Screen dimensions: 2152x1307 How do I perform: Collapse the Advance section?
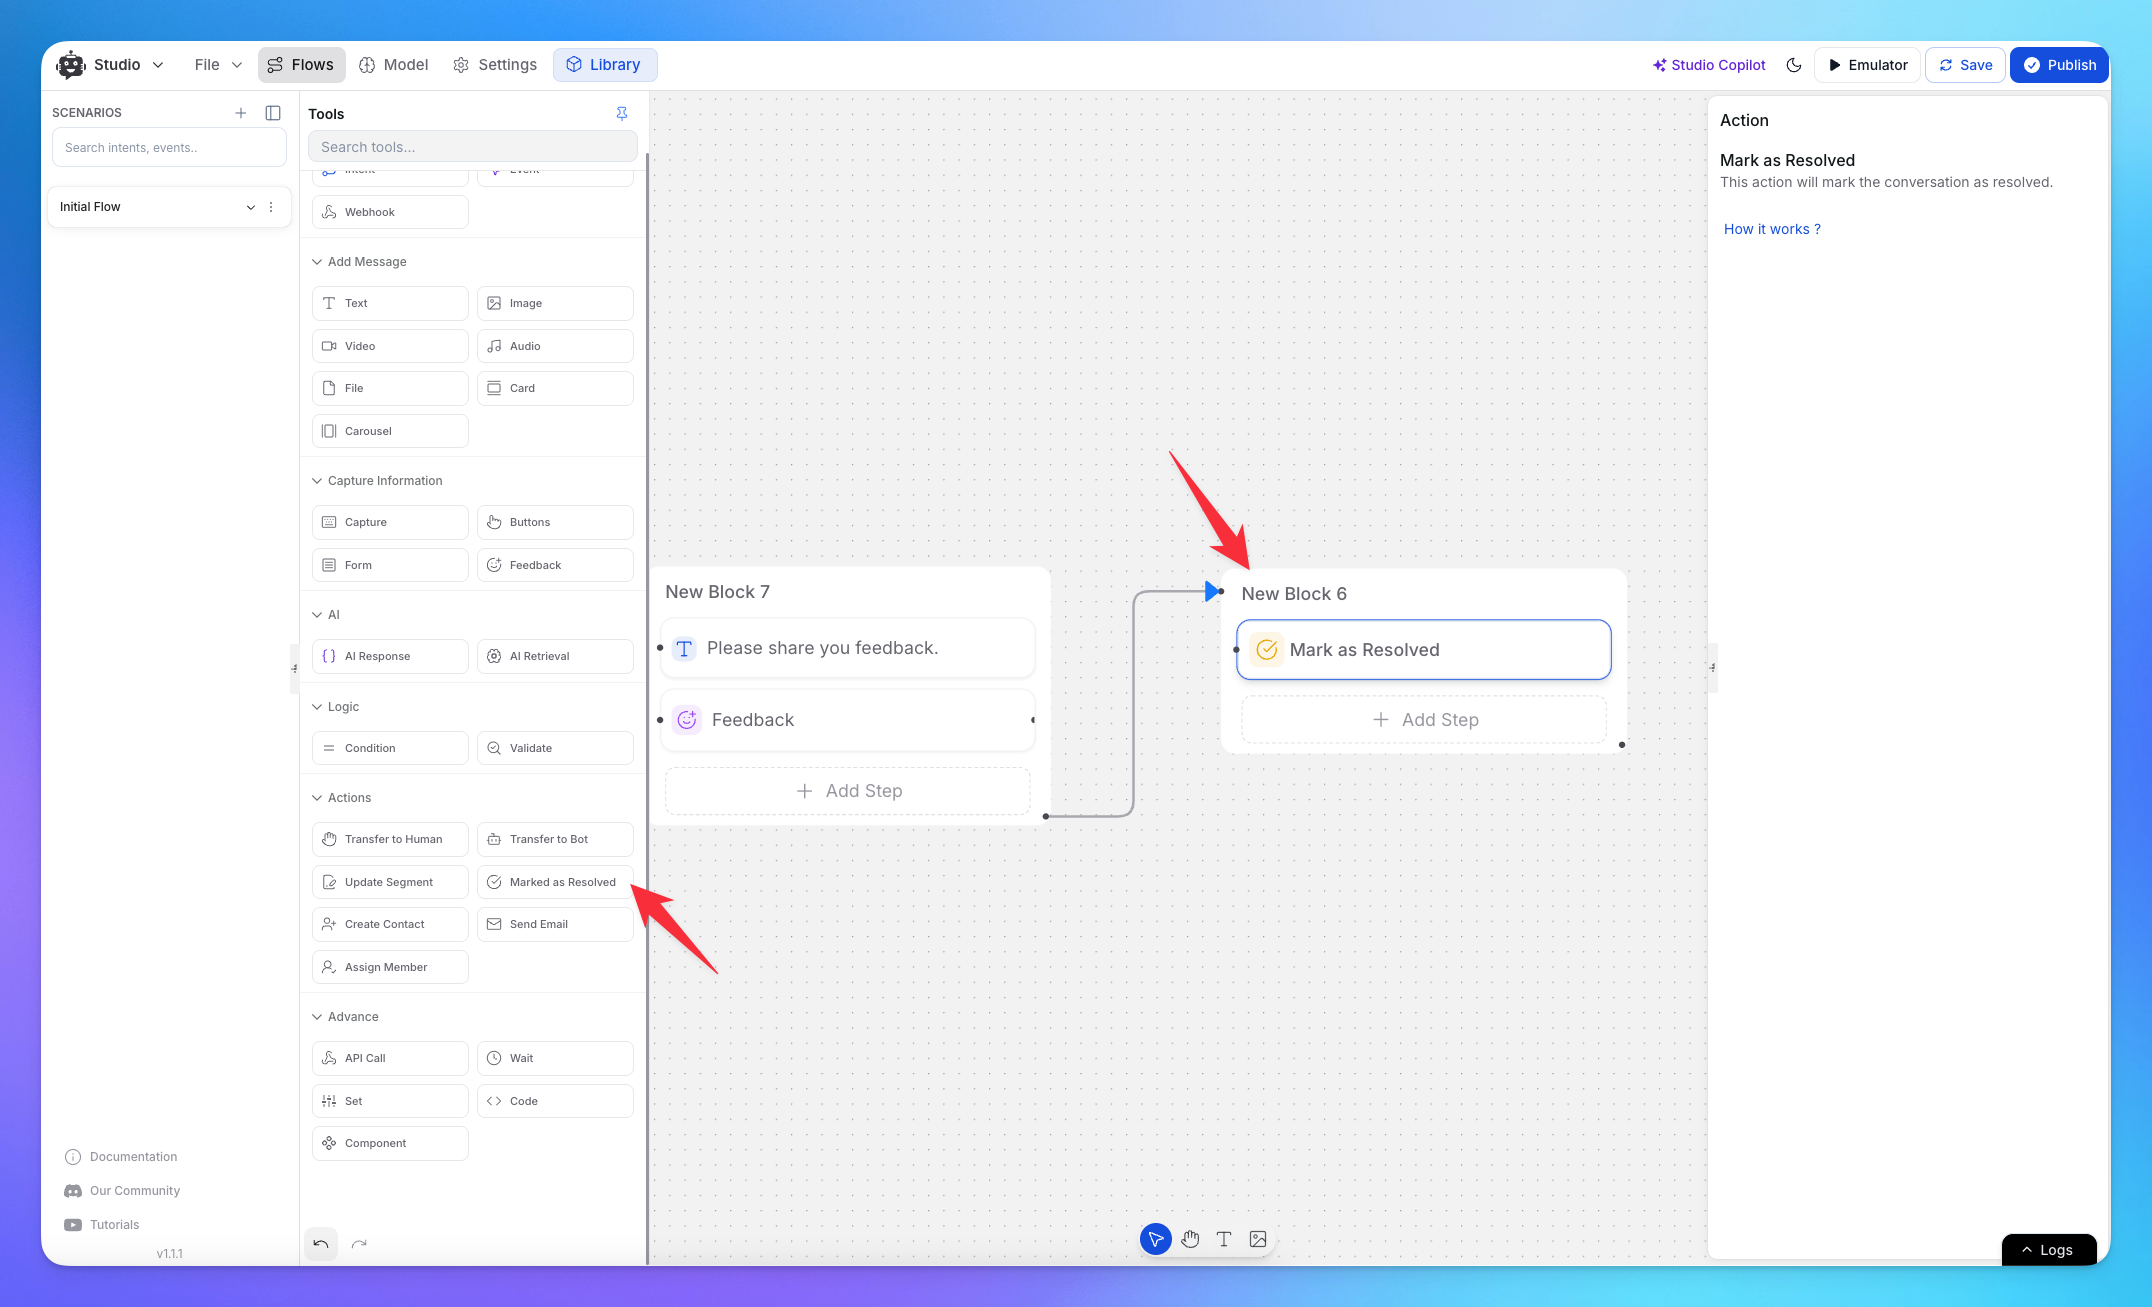317,1017
